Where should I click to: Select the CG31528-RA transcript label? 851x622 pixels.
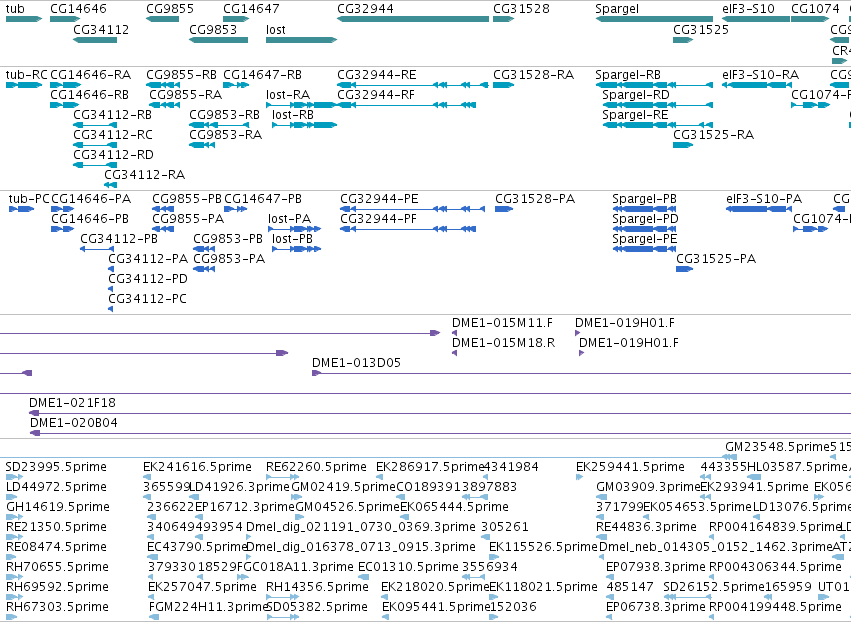(x=534, y=75)
